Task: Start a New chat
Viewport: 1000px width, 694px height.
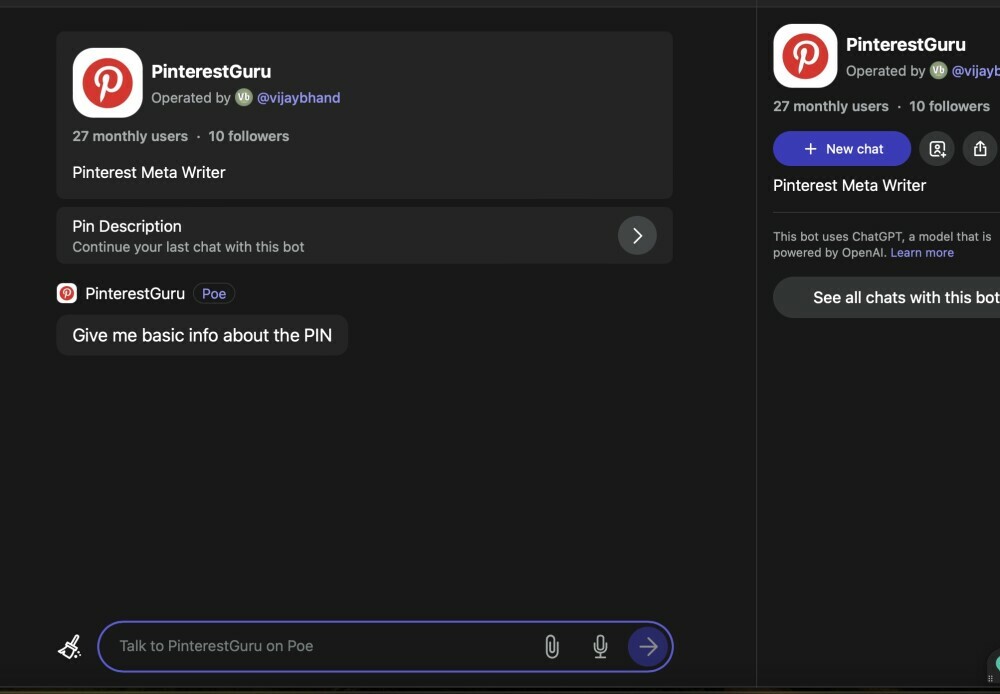Action: point(842,149)
